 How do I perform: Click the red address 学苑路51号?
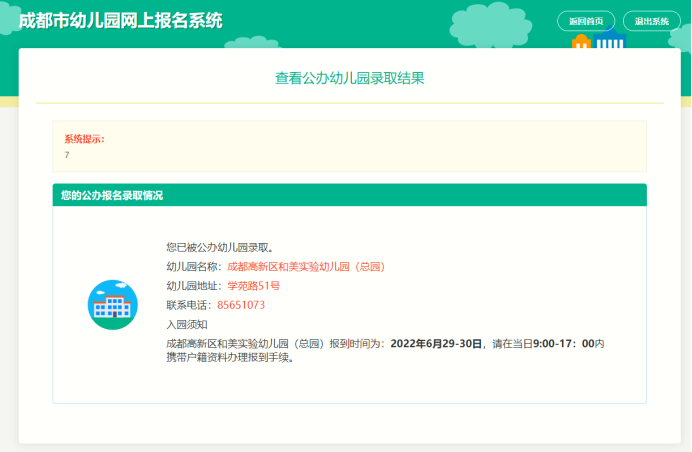(253, 286)
